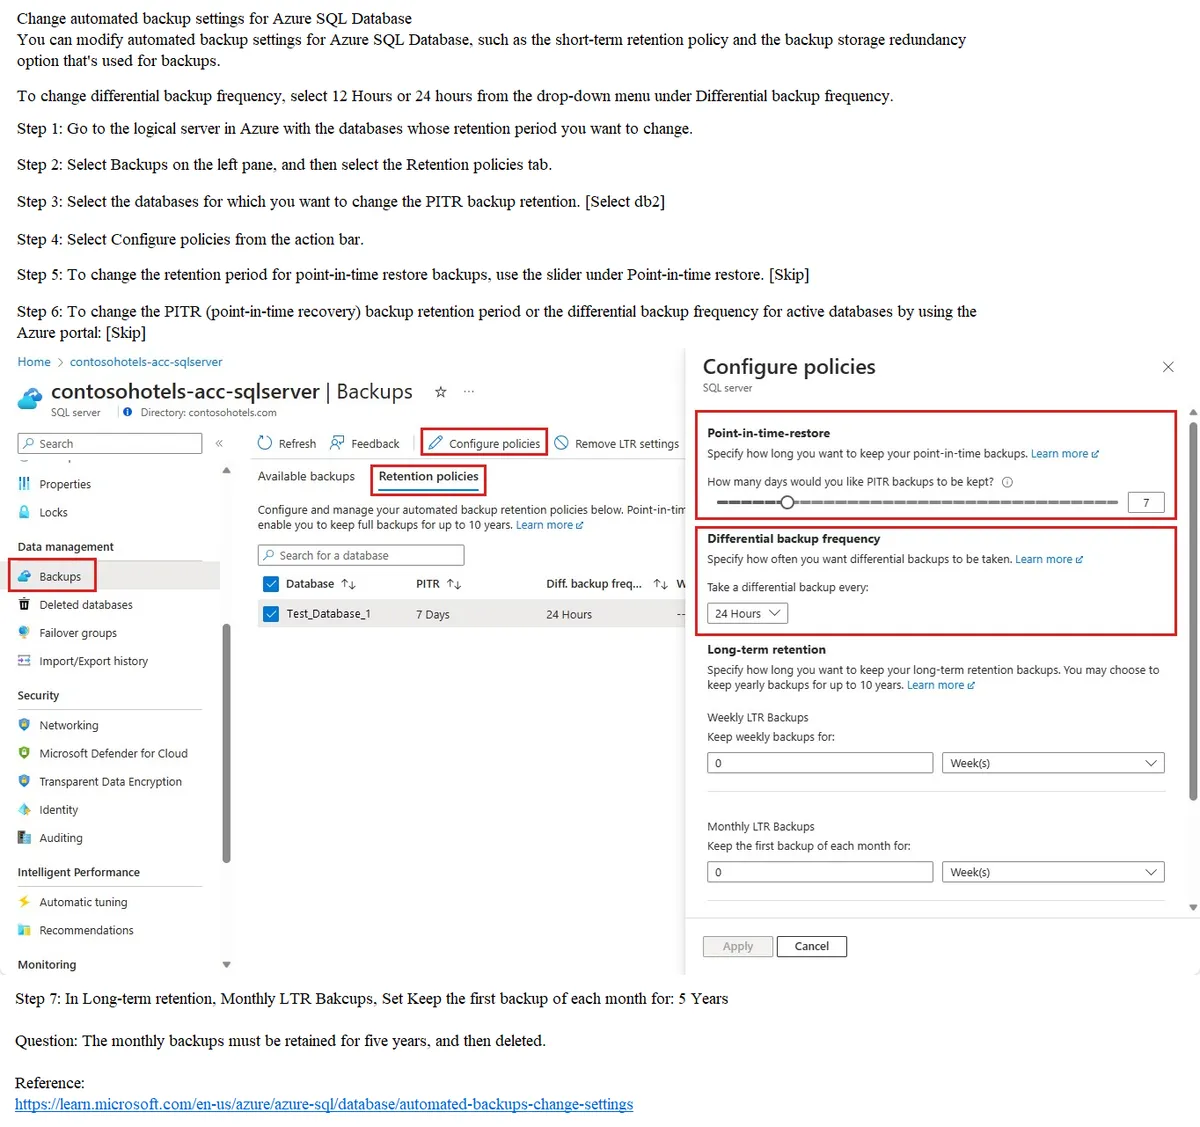Click Configure policies in the action bar

pyautogui.click(x=484, y=443)
